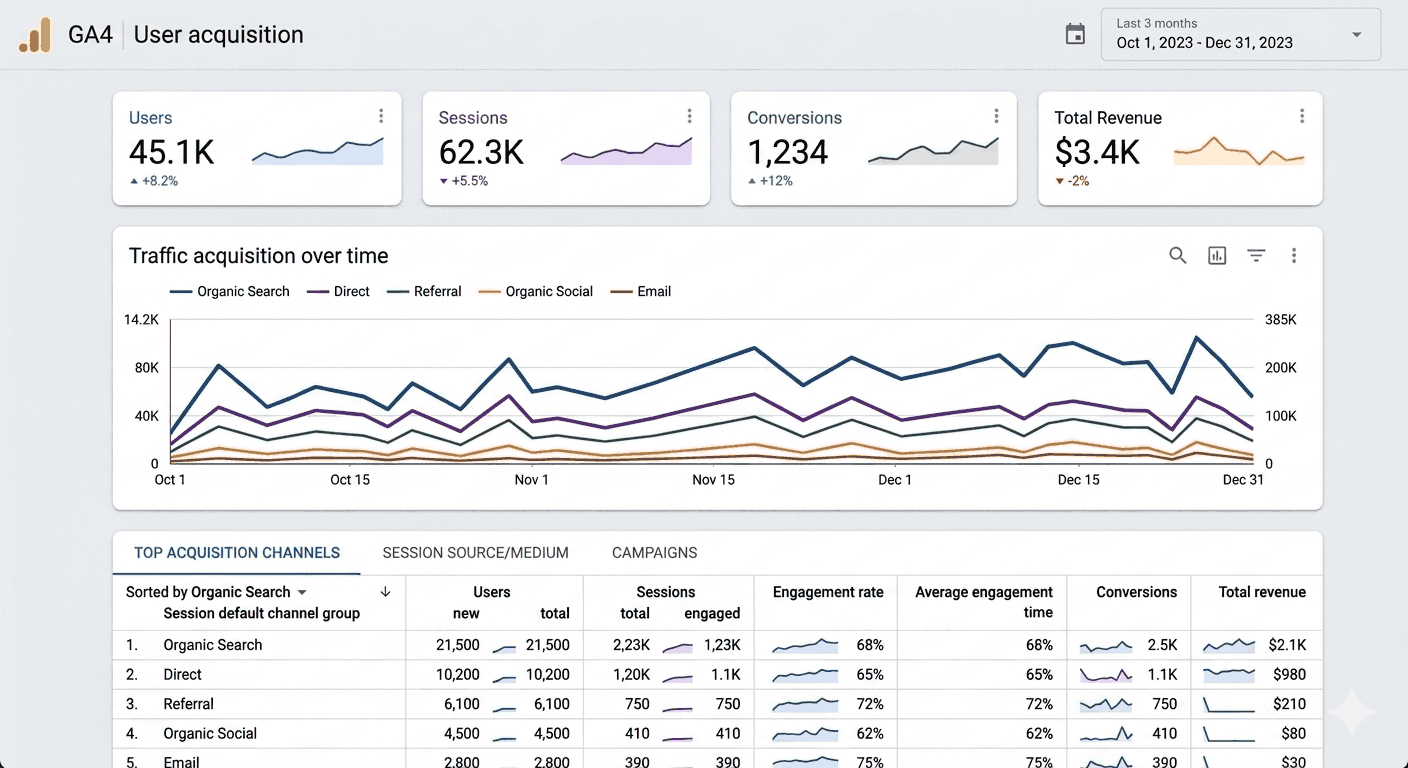1408x768 pixels.
Task: Switch to Top Acquisition Channels tab
Action: [x=237, y=553]
